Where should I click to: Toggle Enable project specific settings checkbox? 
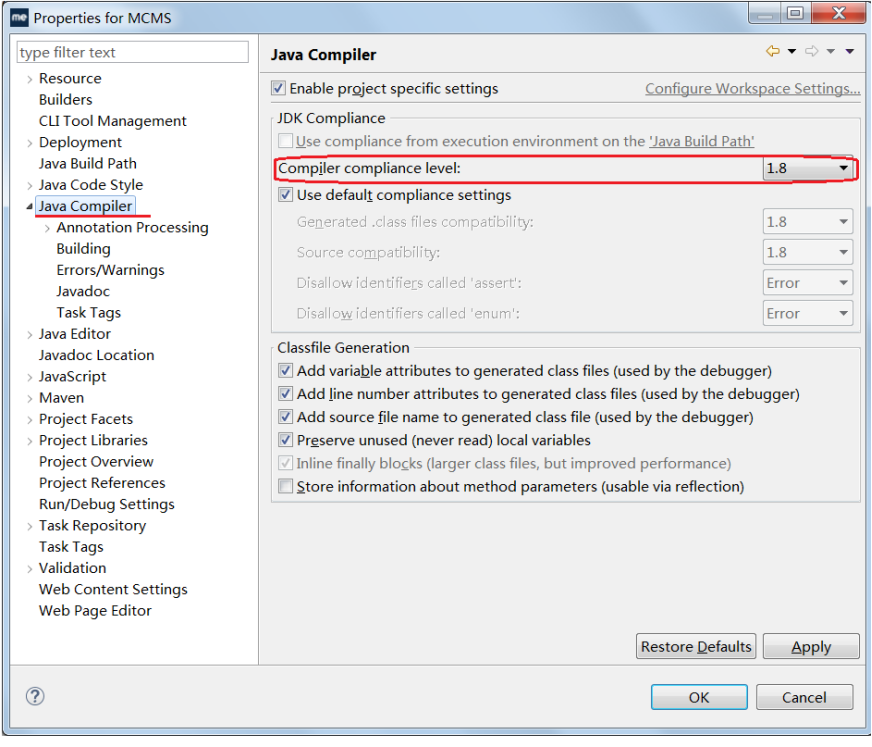279,88
